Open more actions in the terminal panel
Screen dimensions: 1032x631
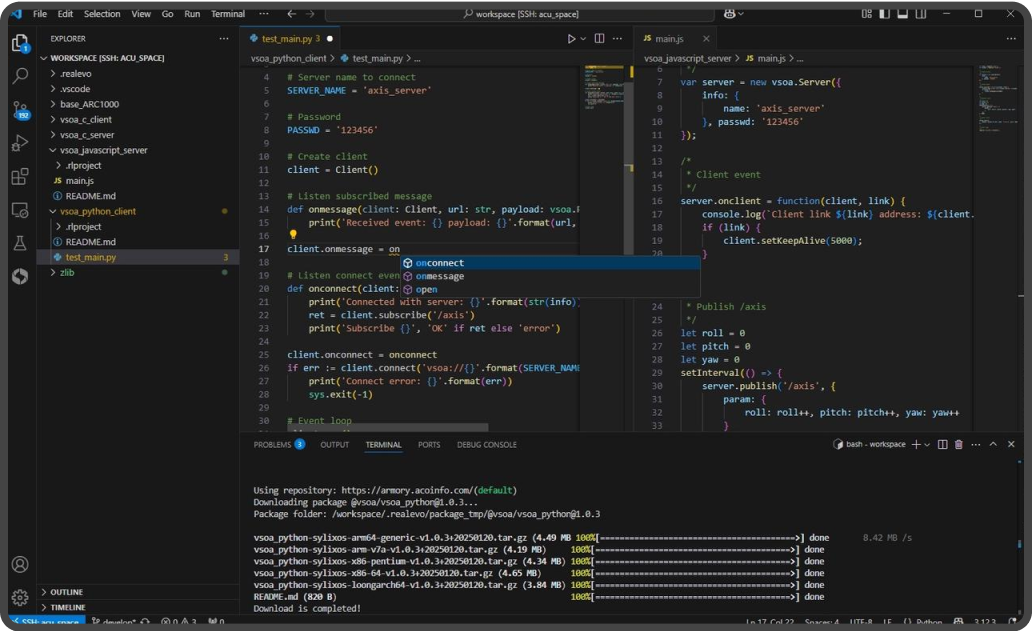coord(975,445)
